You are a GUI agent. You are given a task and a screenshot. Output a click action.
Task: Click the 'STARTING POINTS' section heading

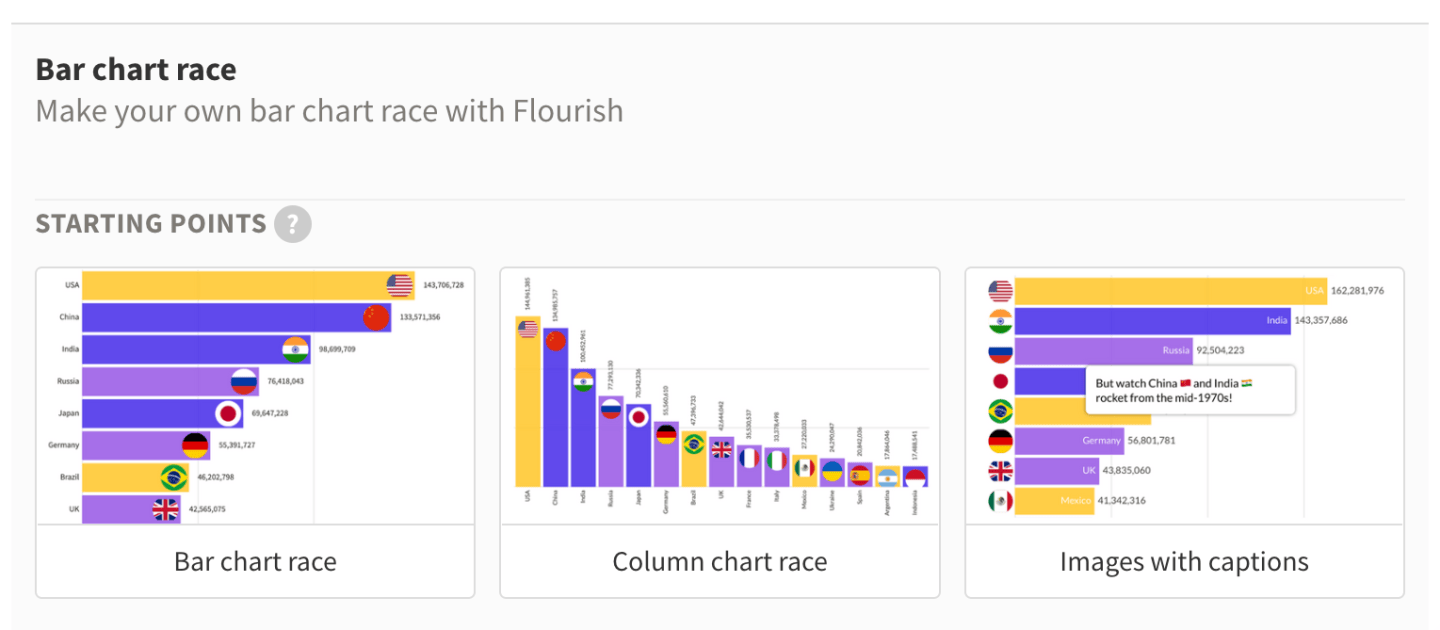(x=151, y=224)
